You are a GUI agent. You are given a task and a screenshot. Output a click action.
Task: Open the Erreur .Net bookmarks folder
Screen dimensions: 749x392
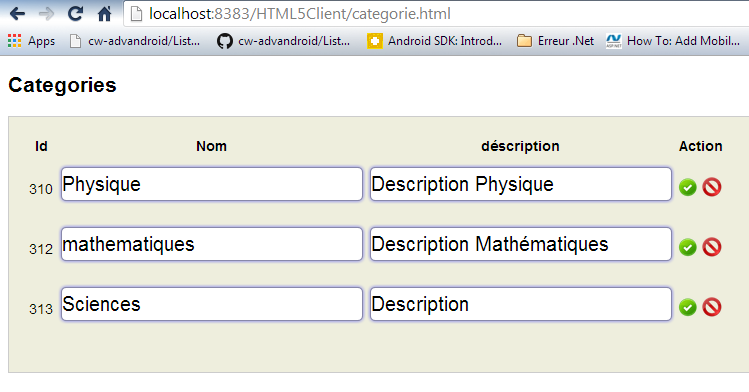[x=556, y=41]
